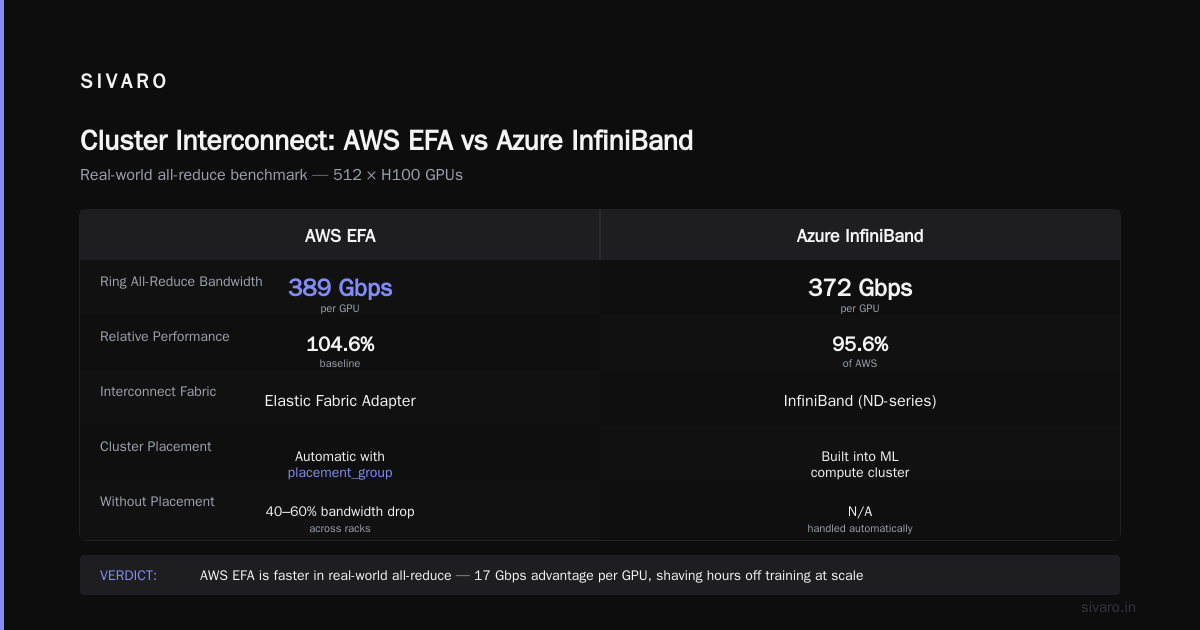Click the 'baseline' caption under 104.6%
This screenshot has width=1200, height=630.
tap(340, 364)
